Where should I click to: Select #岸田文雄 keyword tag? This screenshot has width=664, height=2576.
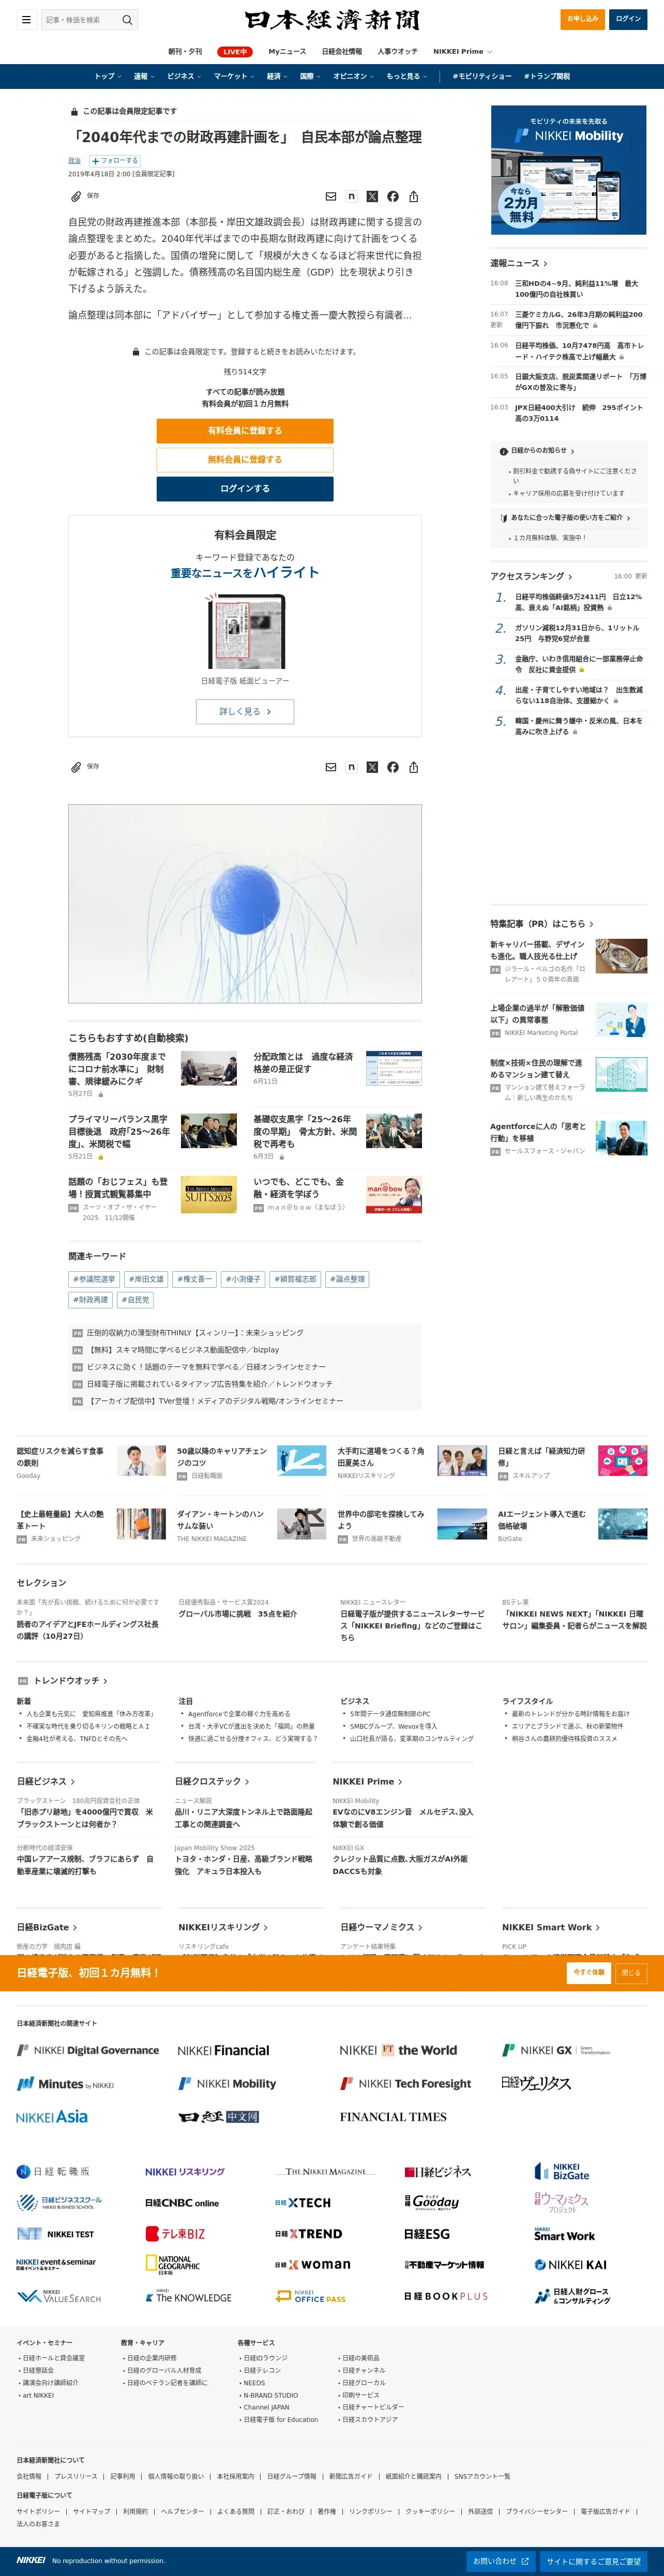pos(146,1279)
